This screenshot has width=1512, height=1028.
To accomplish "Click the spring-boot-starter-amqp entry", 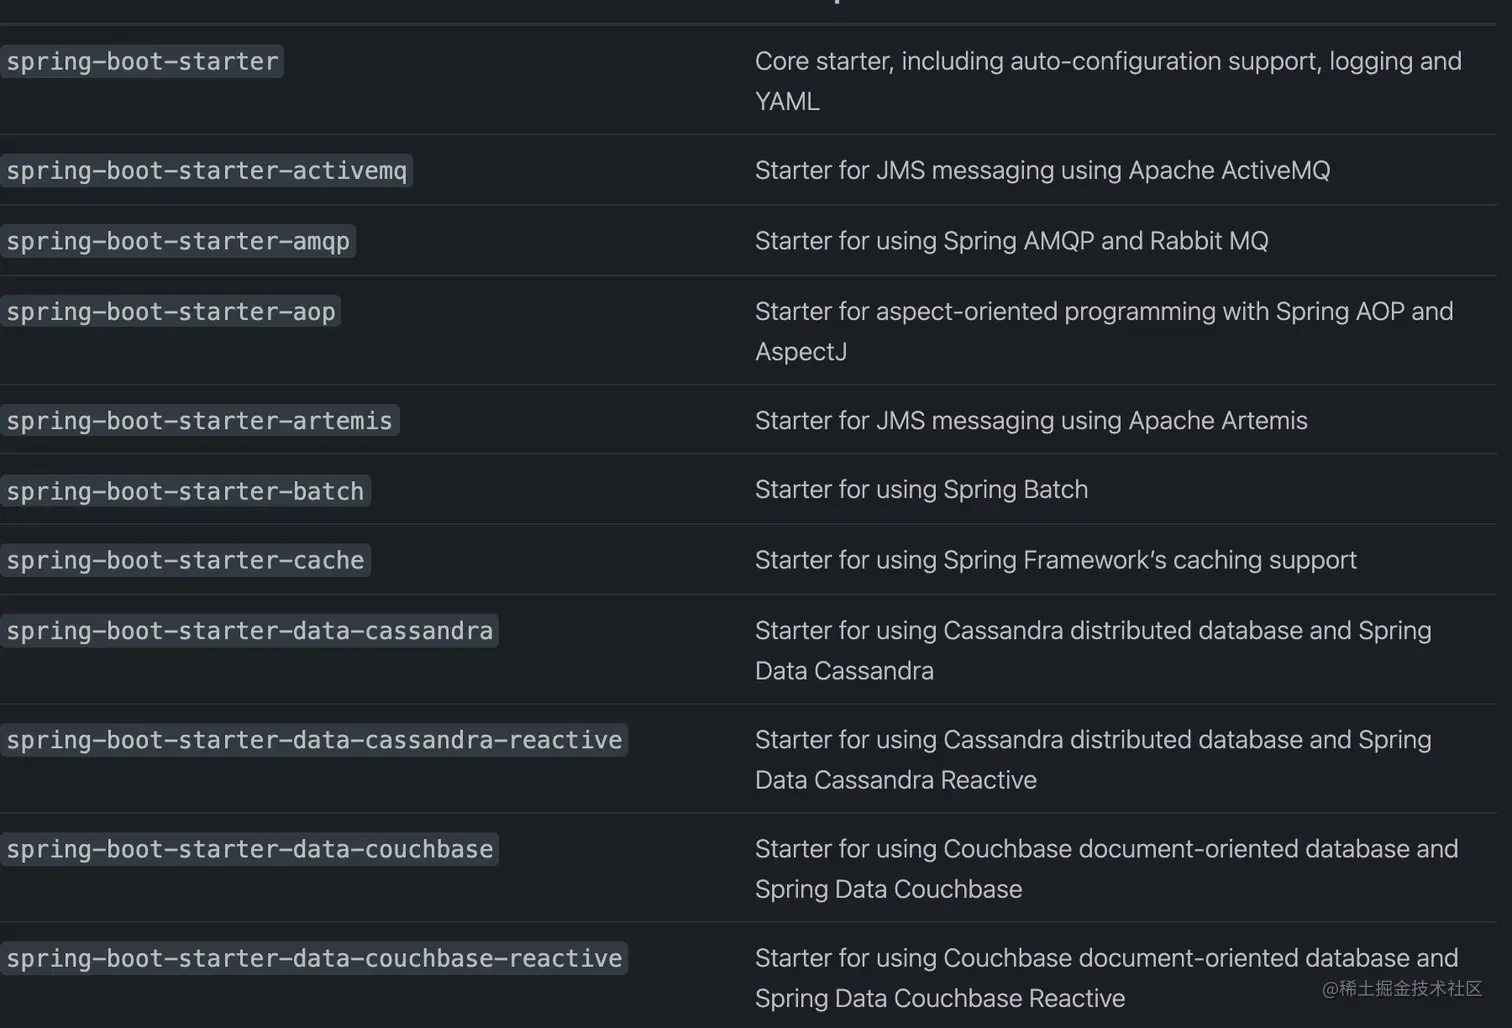I will click(x=178, y=242).
